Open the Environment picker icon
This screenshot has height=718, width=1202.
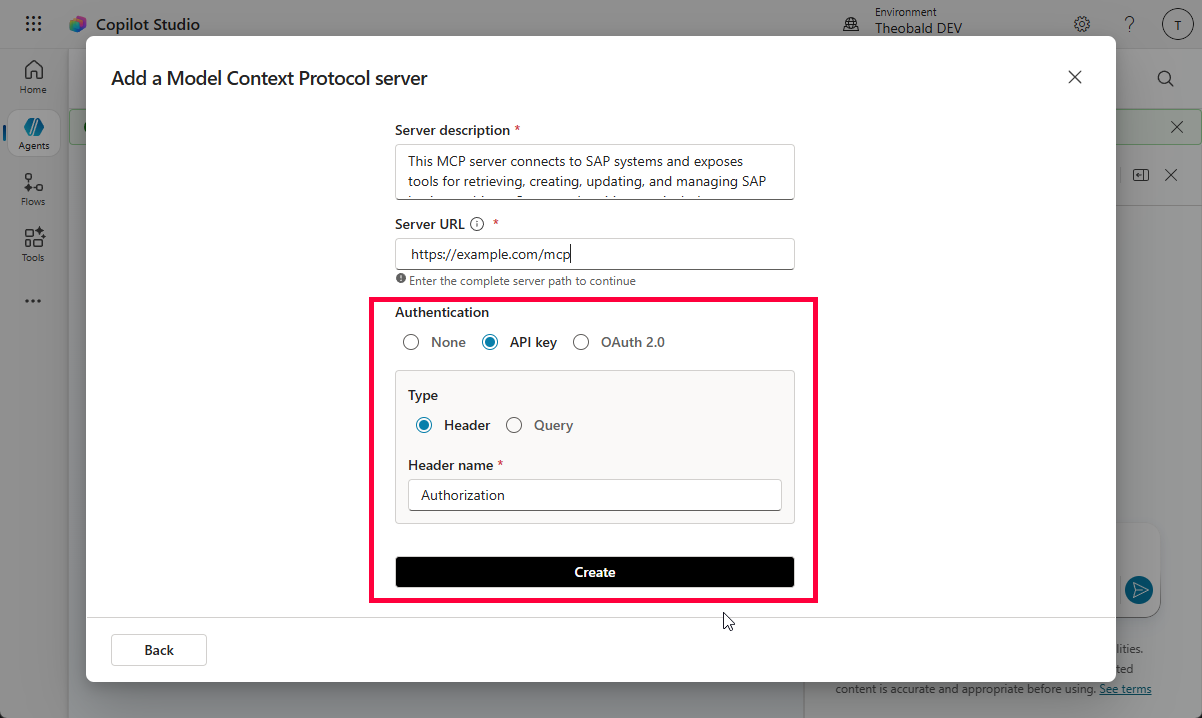[851, 24]
